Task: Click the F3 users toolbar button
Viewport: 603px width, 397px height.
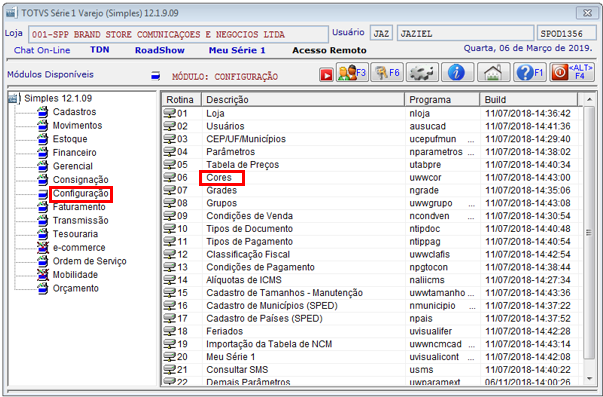Action: (x=352, y=72)
